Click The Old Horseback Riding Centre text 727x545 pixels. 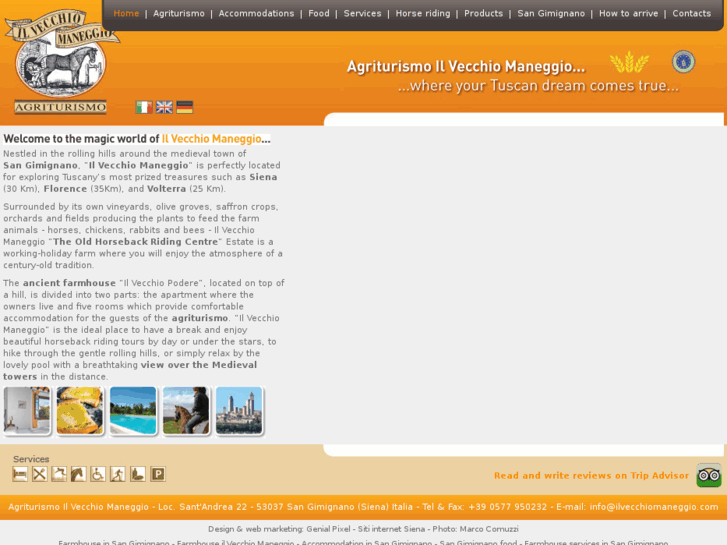coord(135,242)
